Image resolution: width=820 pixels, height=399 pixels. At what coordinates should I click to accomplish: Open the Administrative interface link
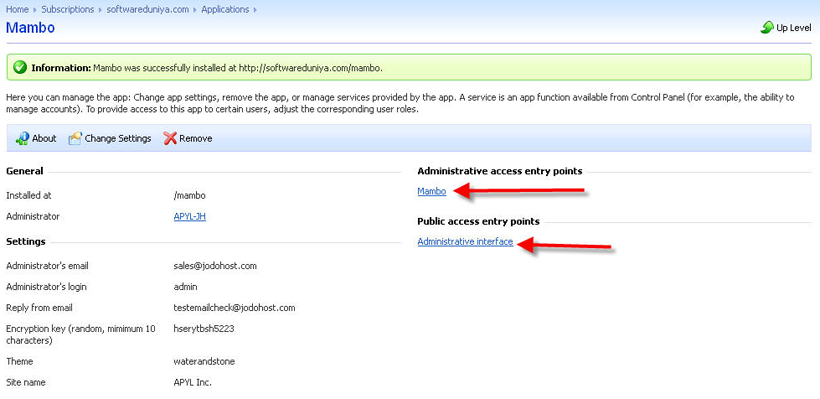[x=465, y=242]
